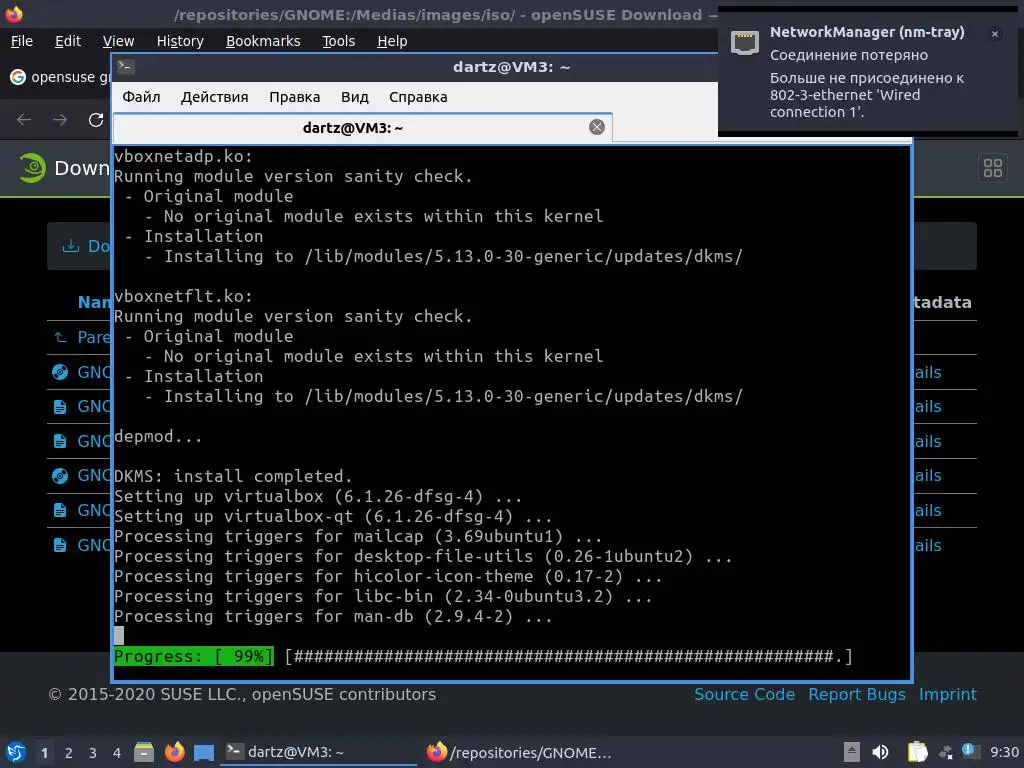Open the Вид menu in the terminal
1024x768 pixels.
355,97
